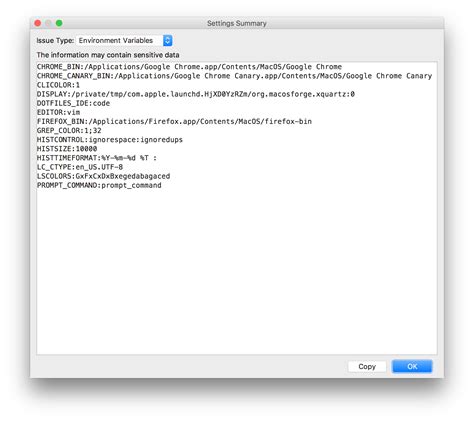Close the Settings Summary window

pos(38,23)
